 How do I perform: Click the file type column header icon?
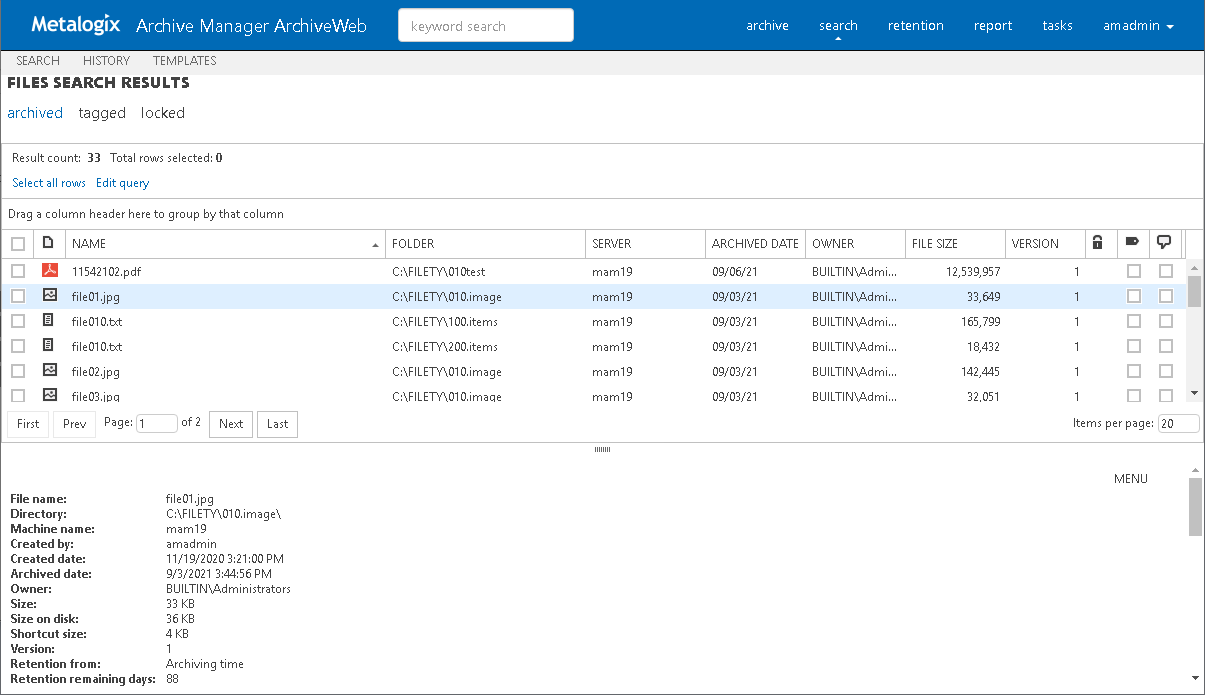coord(48,243)
